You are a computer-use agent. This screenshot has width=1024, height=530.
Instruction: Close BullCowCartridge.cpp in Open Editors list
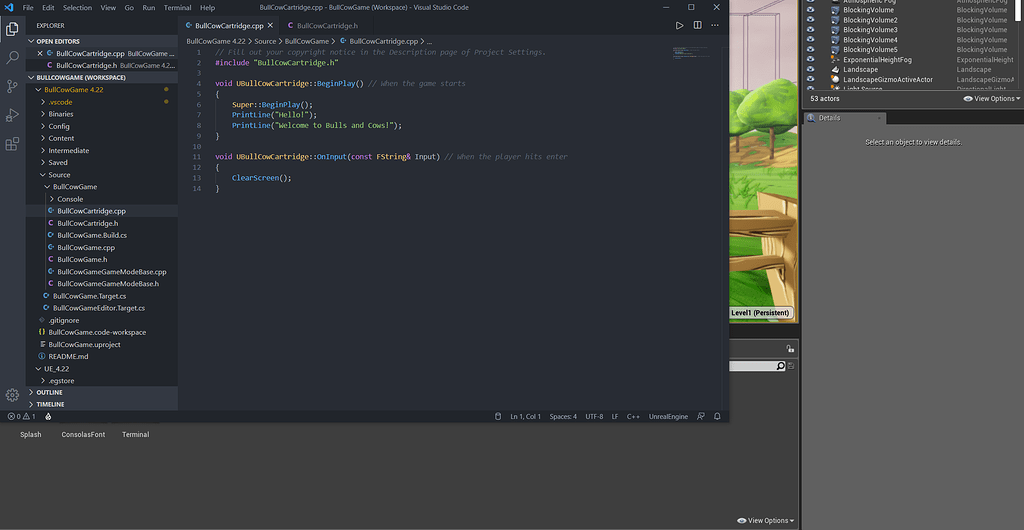[x=40, y=54]
